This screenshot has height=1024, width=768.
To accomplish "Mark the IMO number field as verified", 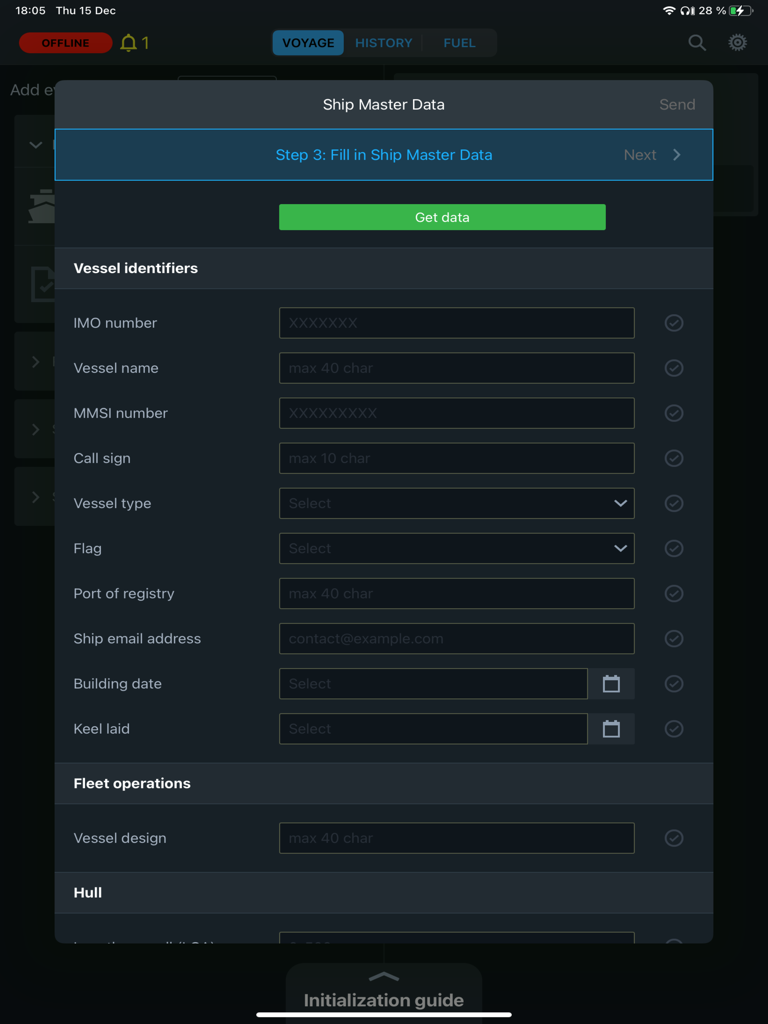I will pyautogui.click(x=673, y=322).
